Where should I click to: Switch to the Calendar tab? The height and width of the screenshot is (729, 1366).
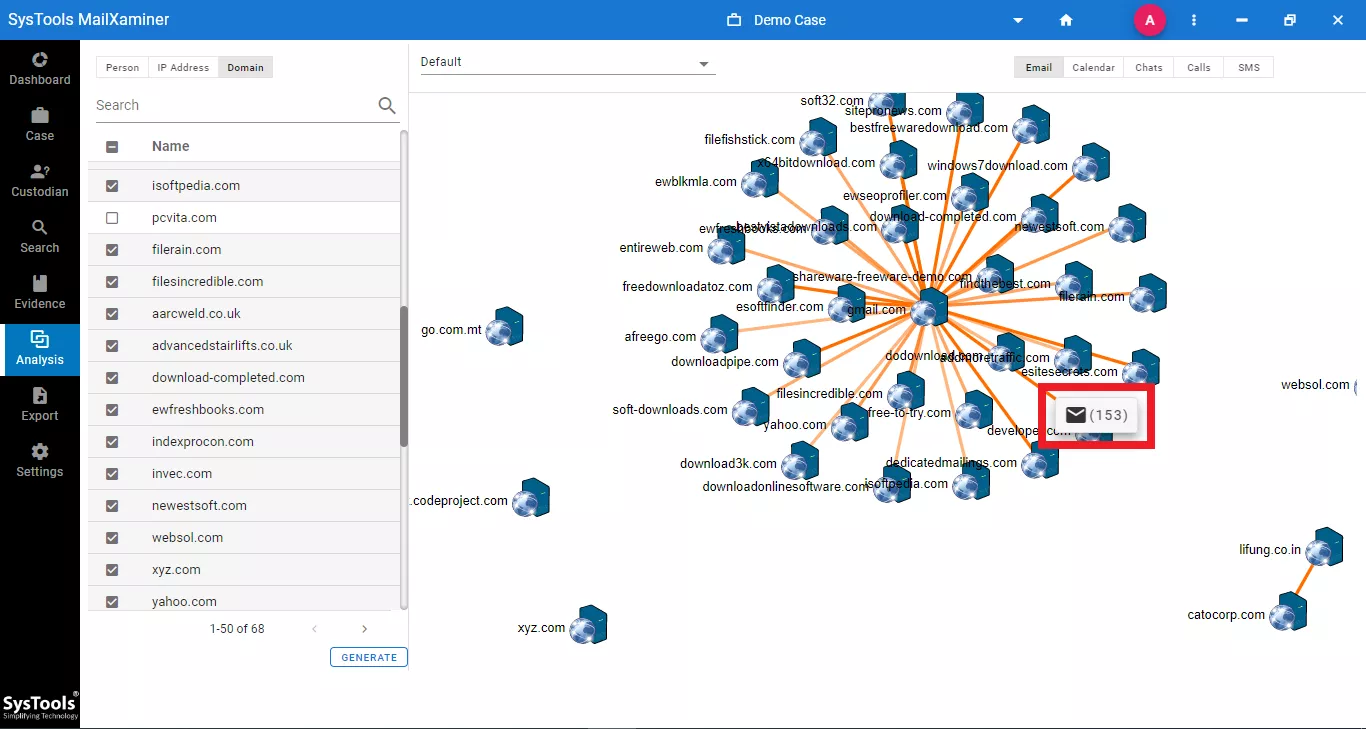(1093, 68)
